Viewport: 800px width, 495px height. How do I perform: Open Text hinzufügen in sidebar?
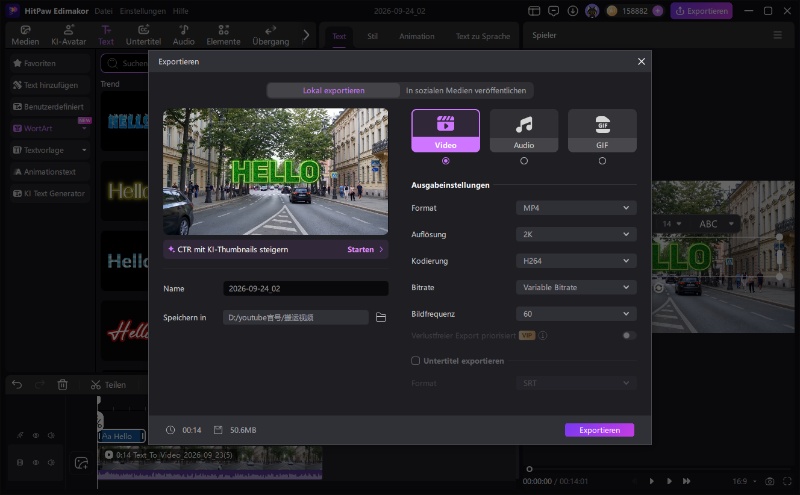[49, 85]
